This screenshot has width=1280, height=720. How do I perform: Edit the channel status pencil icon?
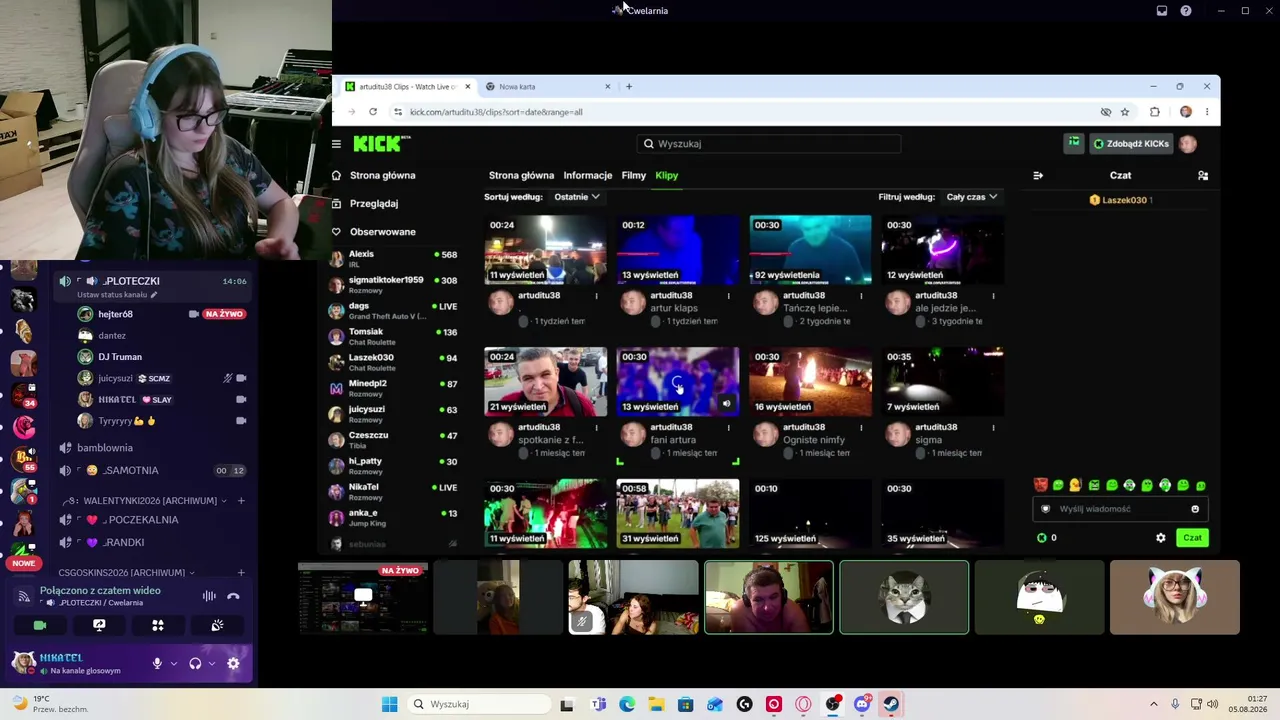(x=153, y=295)
